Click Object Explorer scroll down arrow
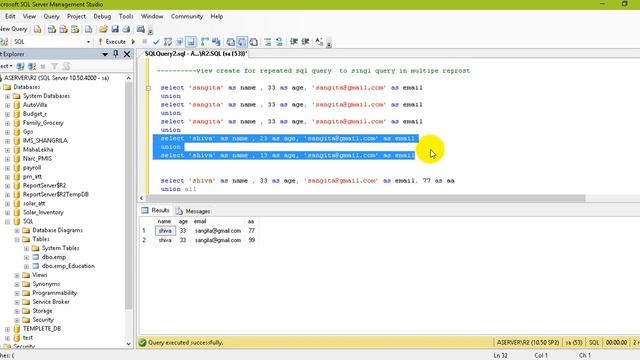Screen dimensions: 640x360 129,344
